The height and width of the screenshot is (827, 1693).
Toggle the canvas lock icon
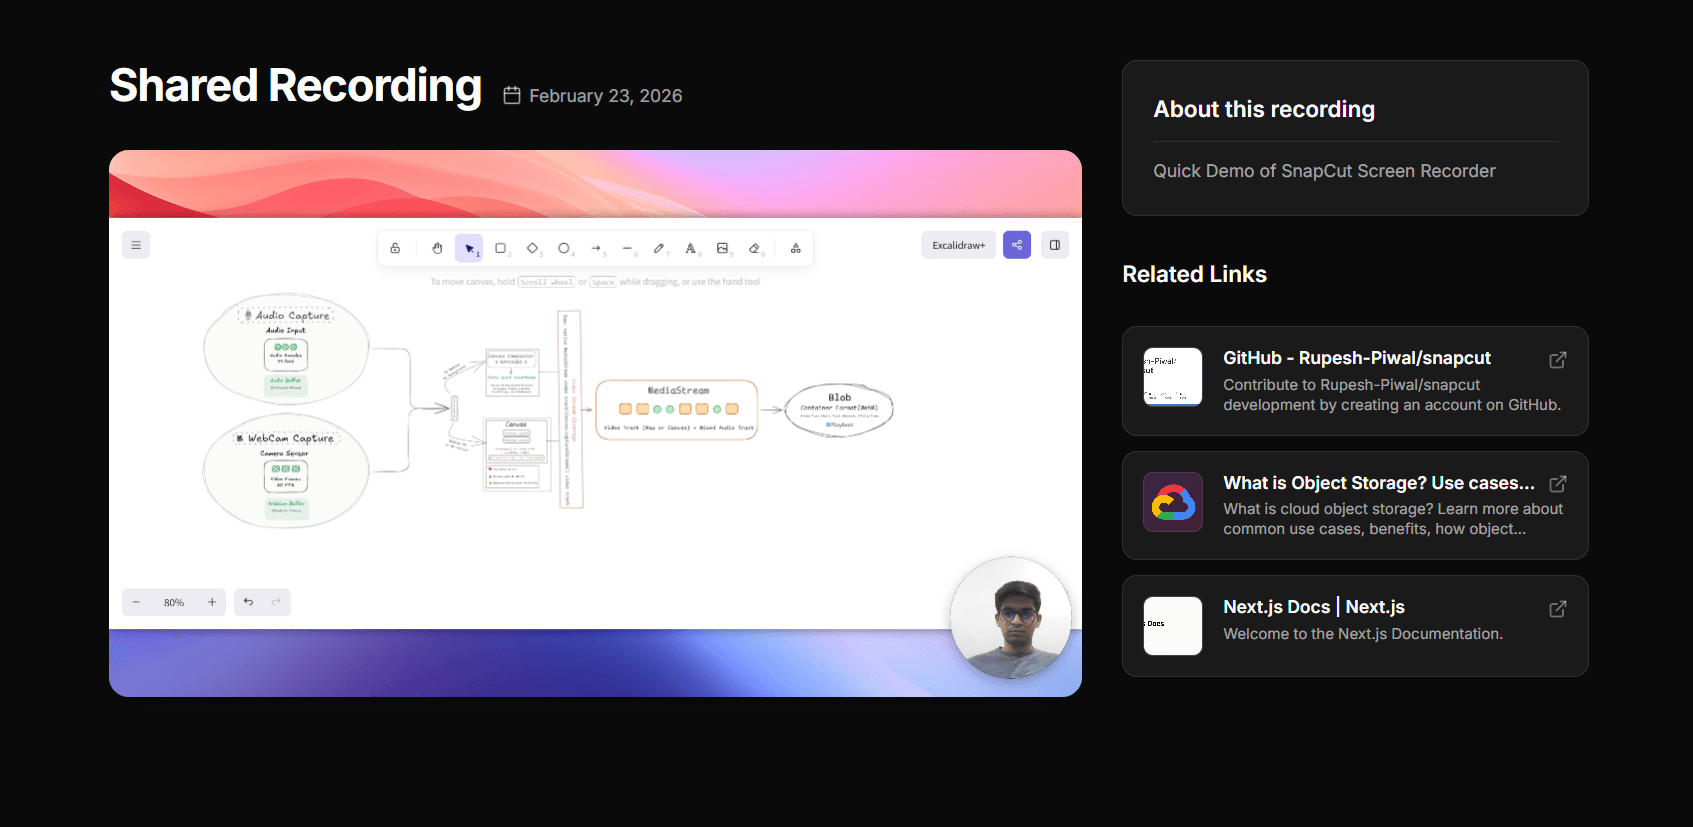pos(395,248)
